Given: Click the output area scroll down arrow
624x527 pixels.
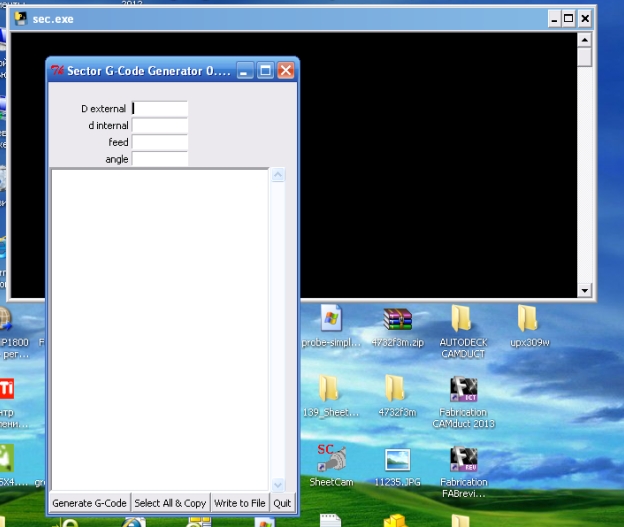Looking at the screenshot, I should click(x=278, y=484).
